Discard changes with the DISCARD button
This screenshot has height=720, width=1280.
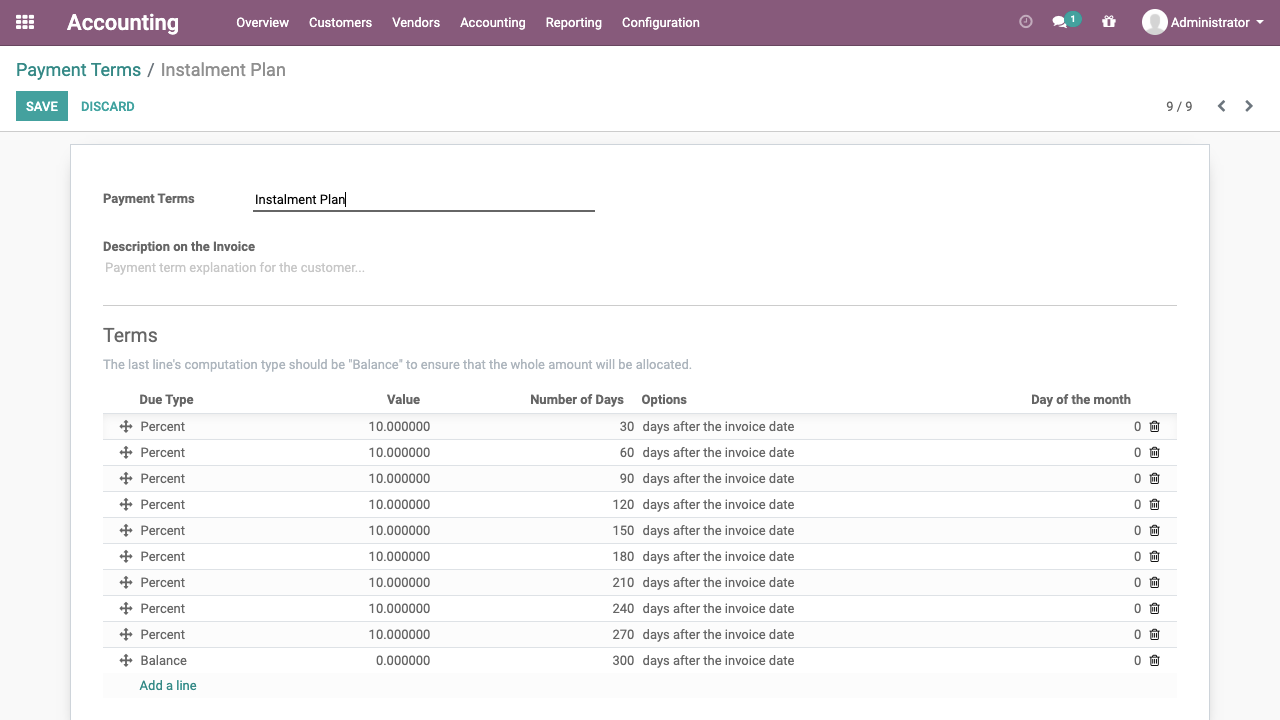coord(107,106)
